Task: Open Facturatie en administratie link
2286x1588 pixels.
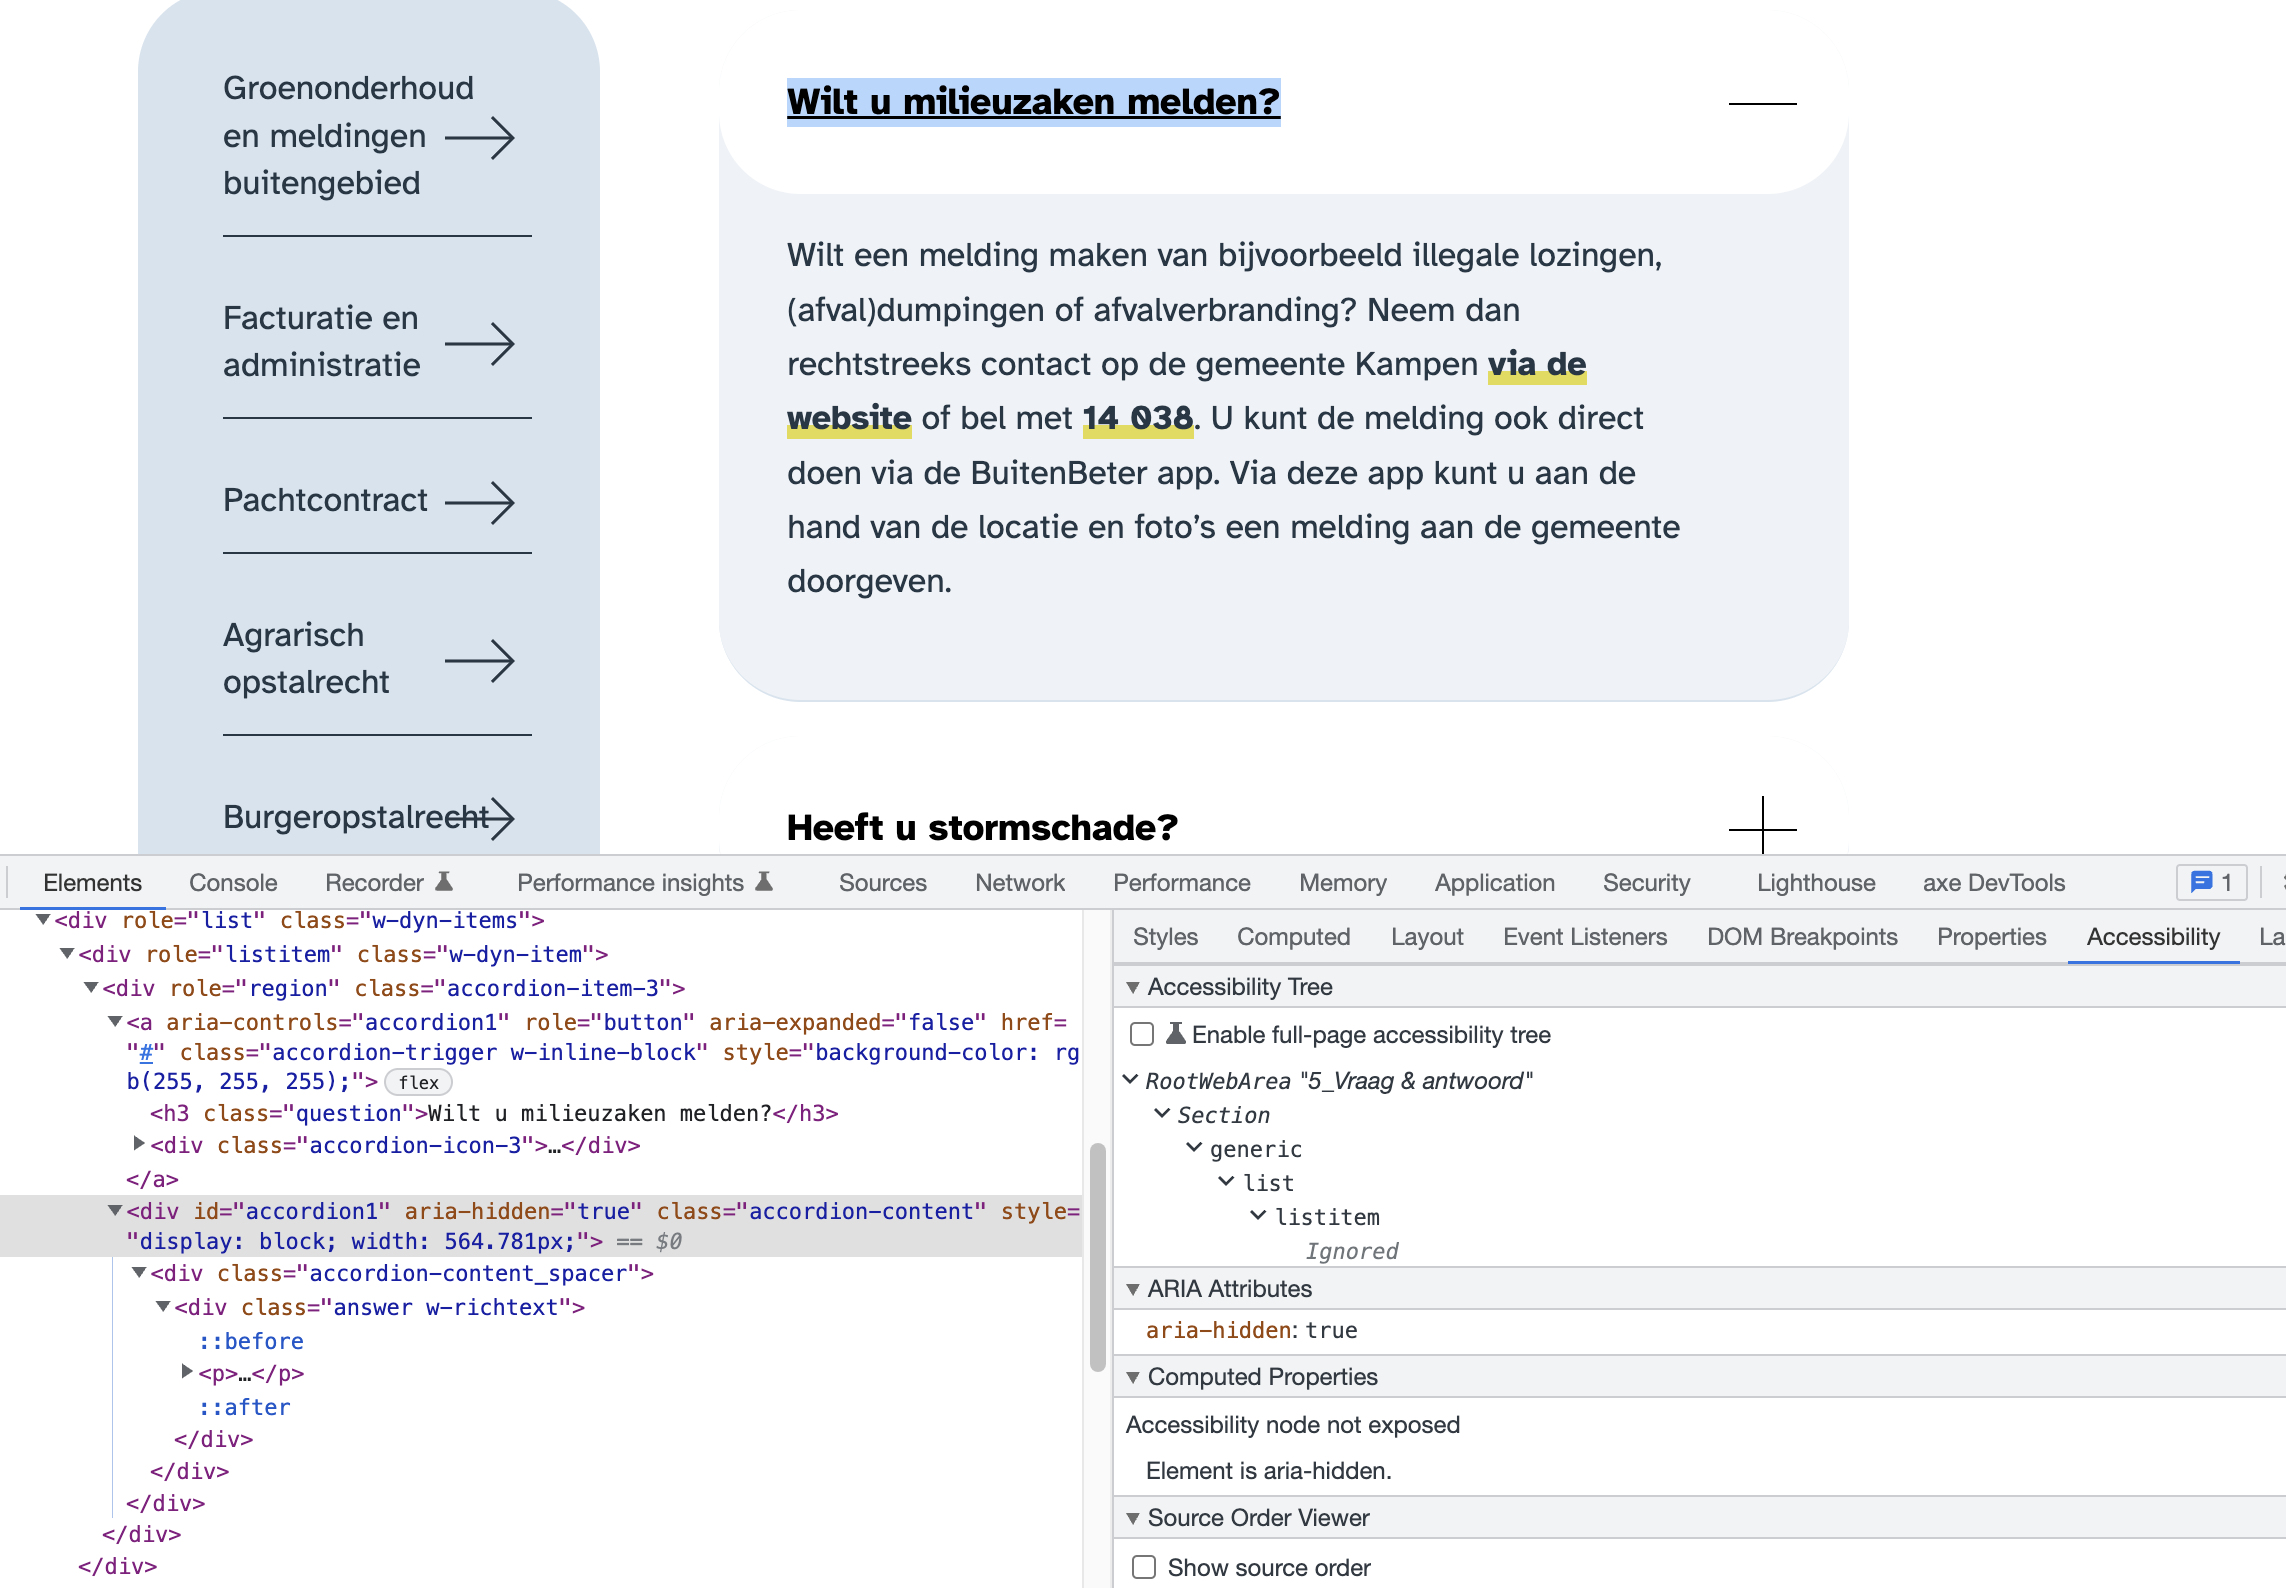Action: (321, 342)
